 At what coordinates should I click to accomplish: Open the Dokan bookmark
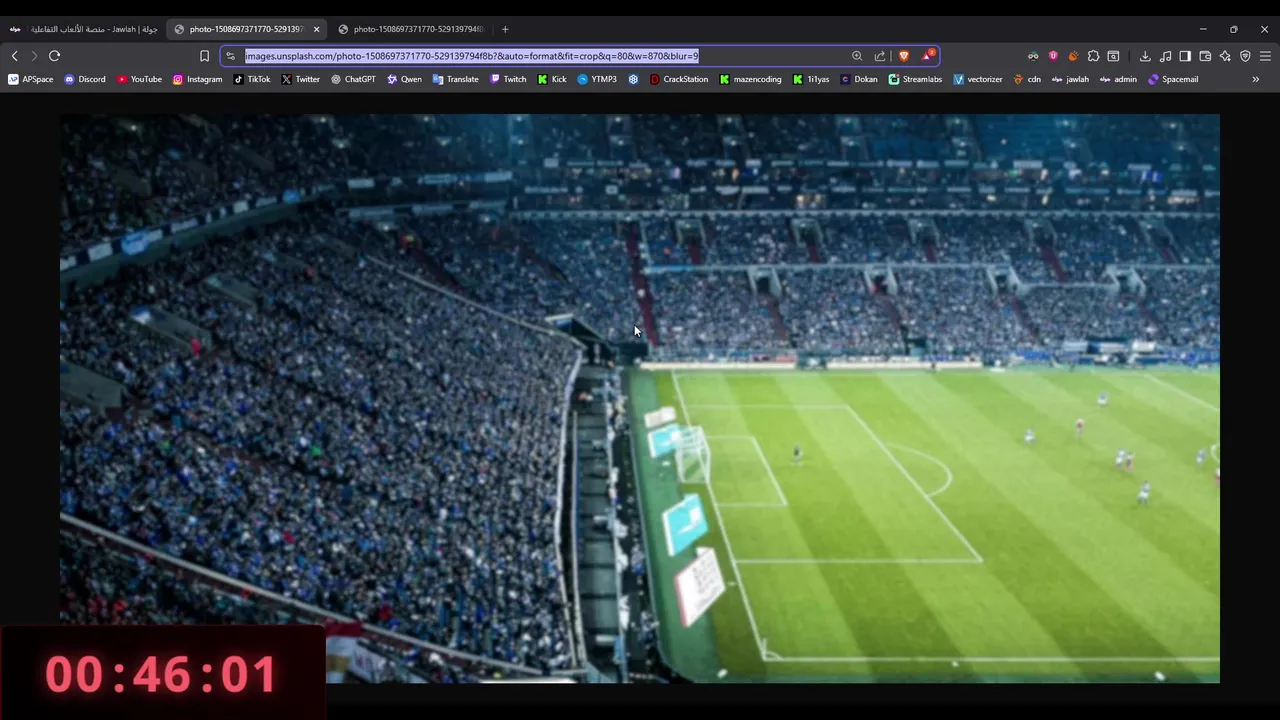(x=859, y=79)
